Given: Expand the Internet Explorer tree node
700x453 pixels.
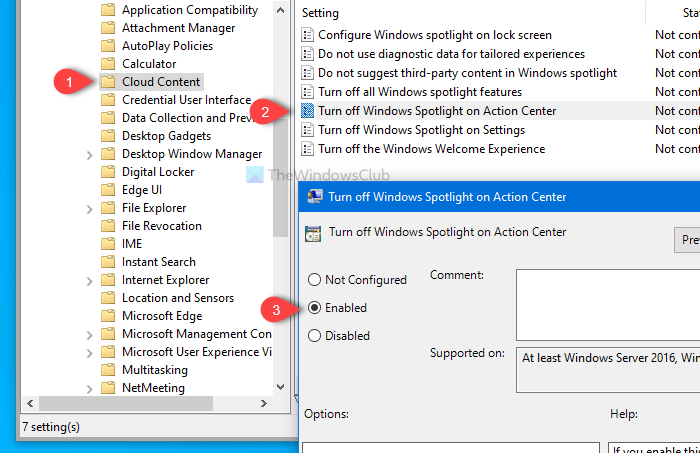Looking at the screenshot, I should click(90, 280).
